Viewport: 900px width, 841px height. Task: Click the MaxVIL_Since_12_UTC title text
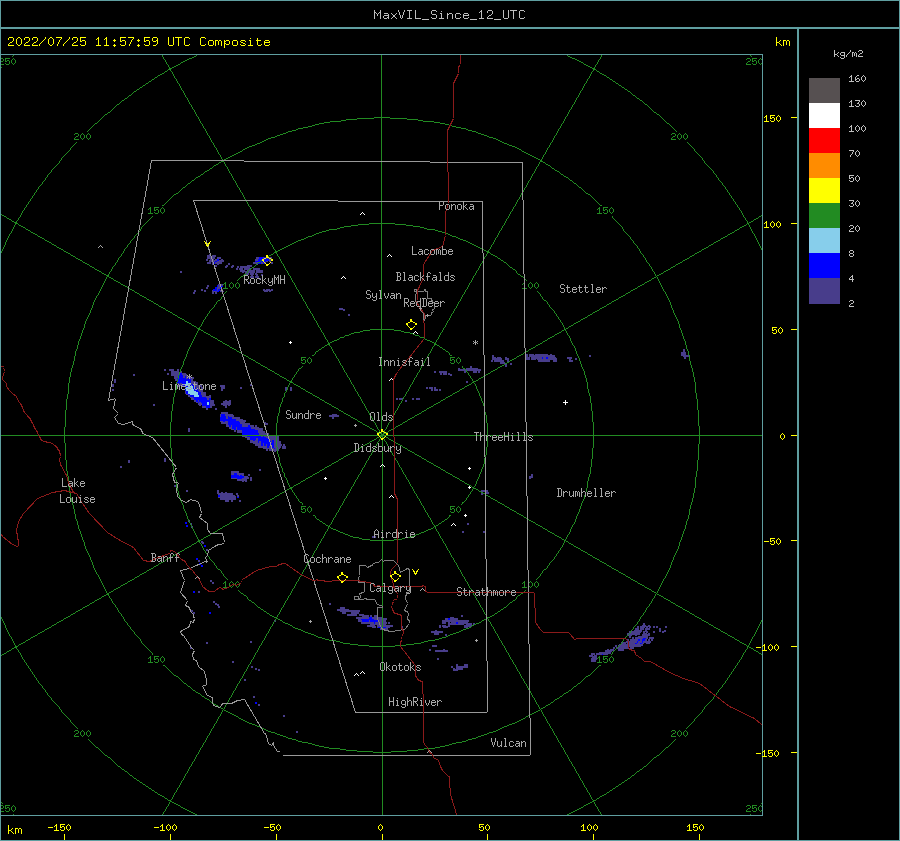tap(449, 15)
